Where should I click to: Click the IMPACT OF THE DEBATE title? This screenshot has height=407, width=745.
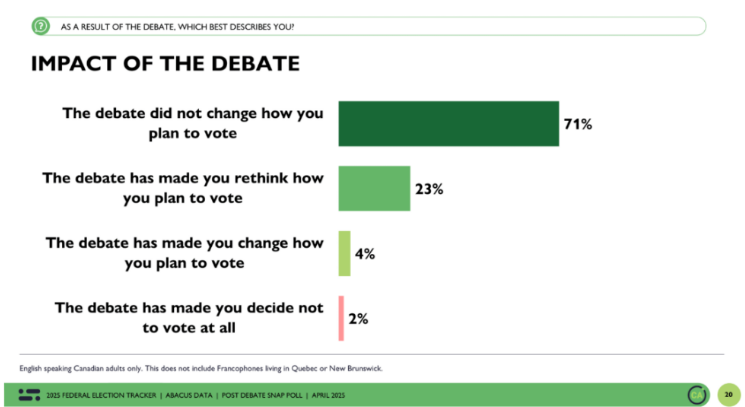pyautogui.click(x=165, y=63)
